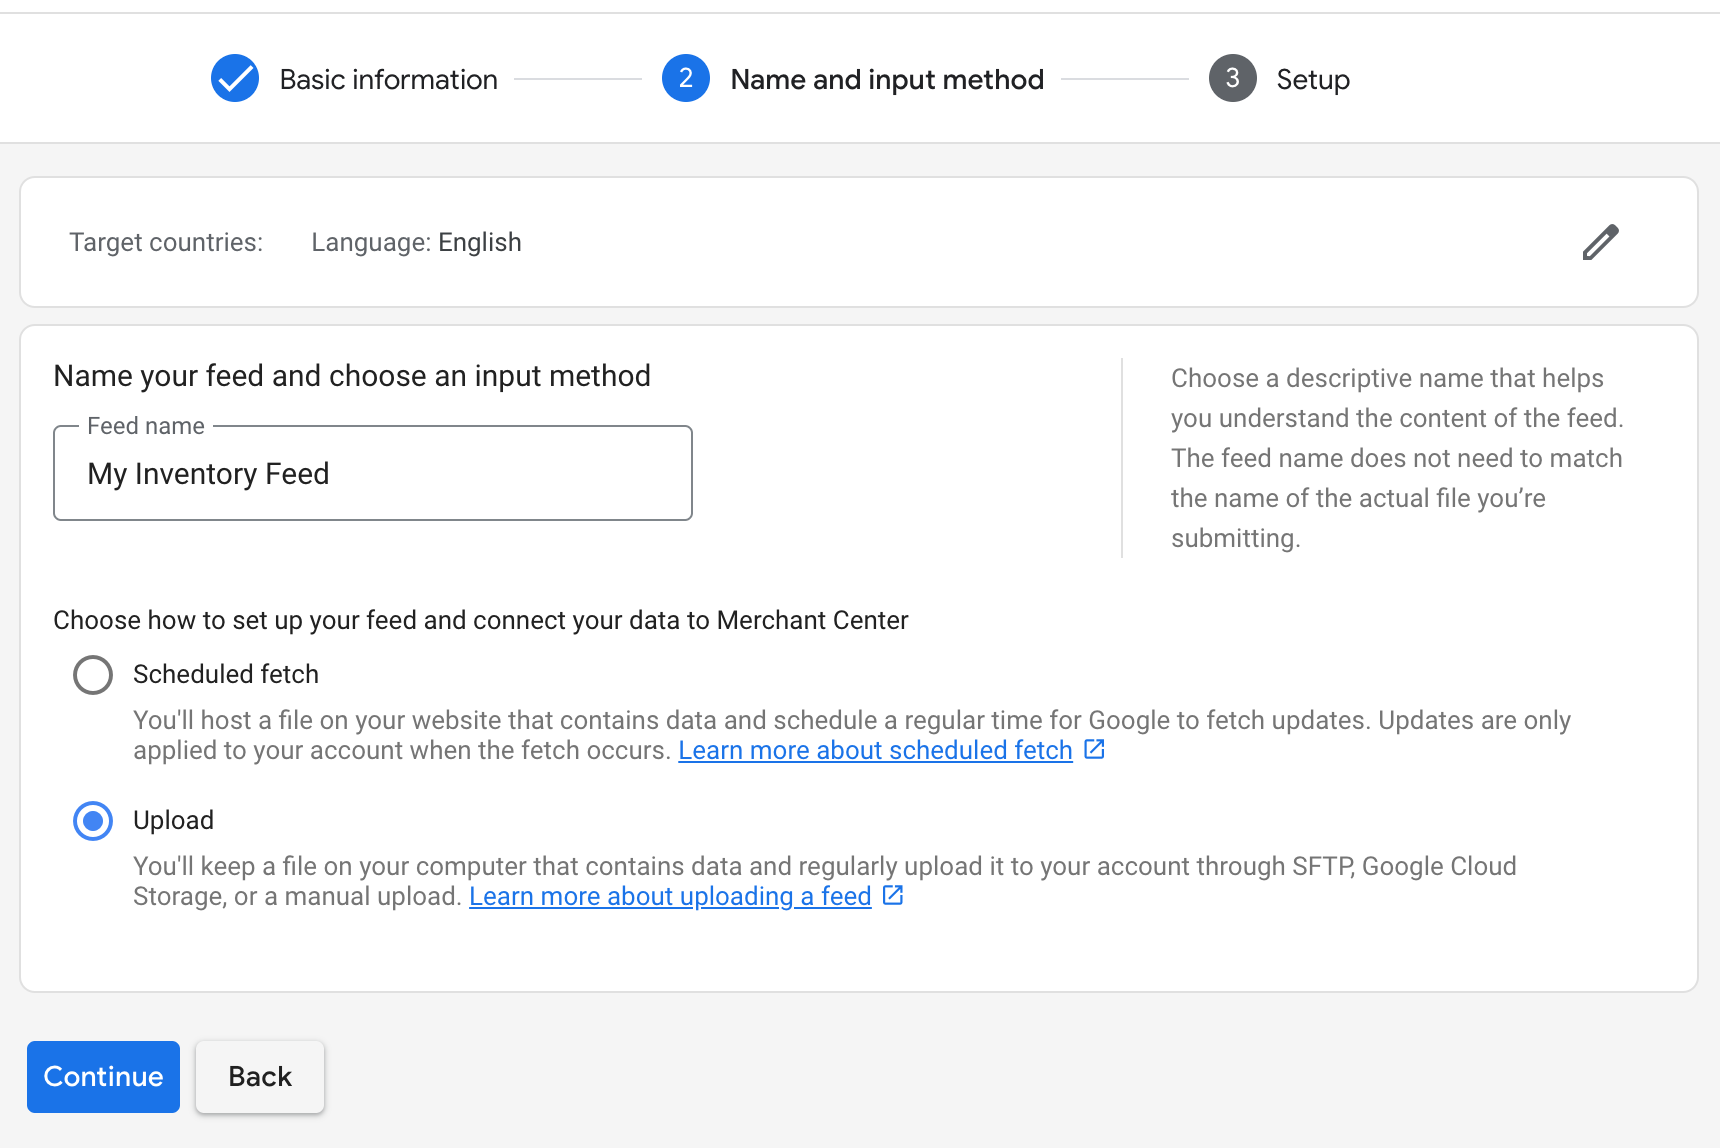
Task: Click the step 3 Setup circle icon
Action: (x=1233, y=78)
